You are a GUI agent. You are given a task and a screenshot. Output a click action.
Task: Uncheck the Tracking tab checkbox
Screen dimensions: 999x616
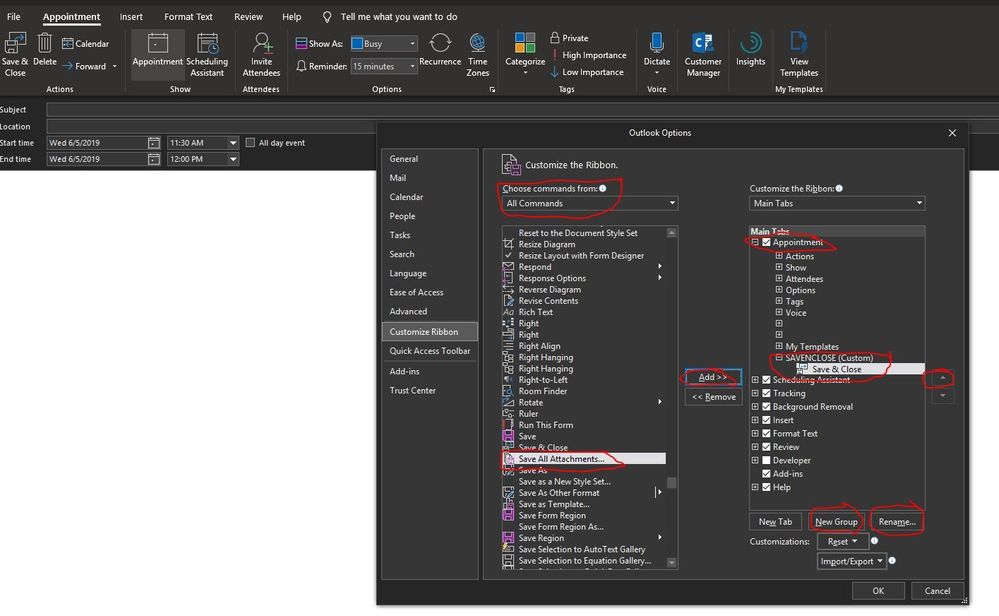pos(767,393)
